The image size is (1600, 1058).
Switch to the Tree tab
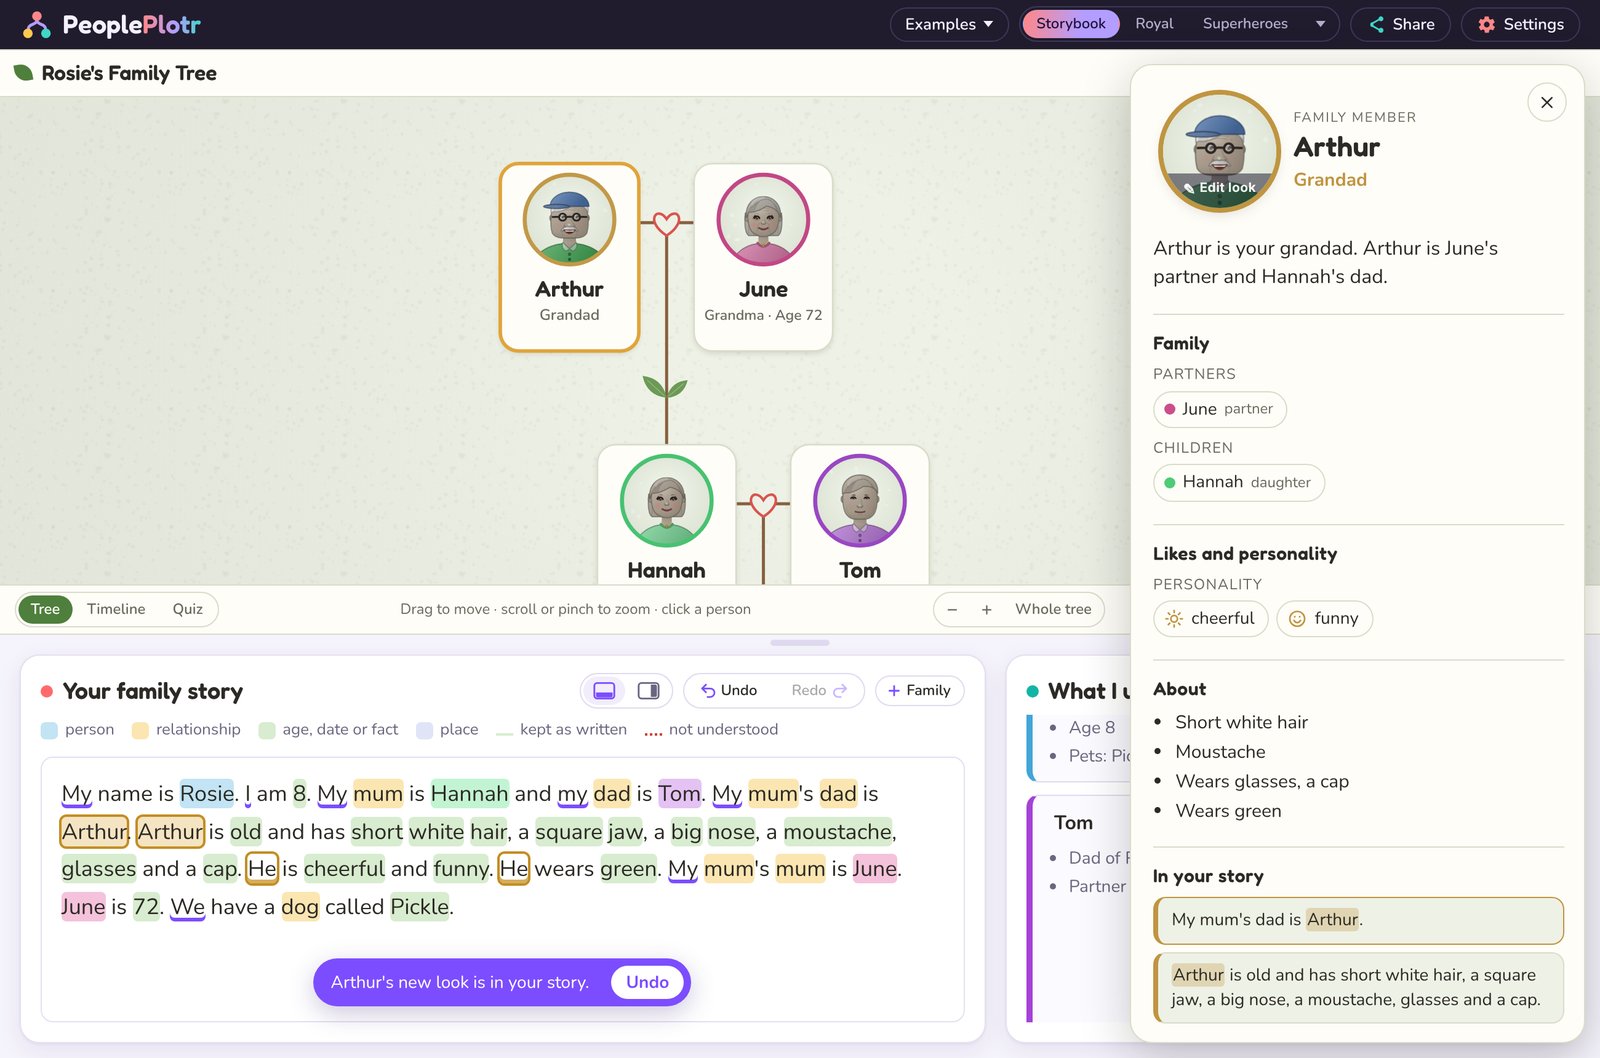click(x=45, y=609)
